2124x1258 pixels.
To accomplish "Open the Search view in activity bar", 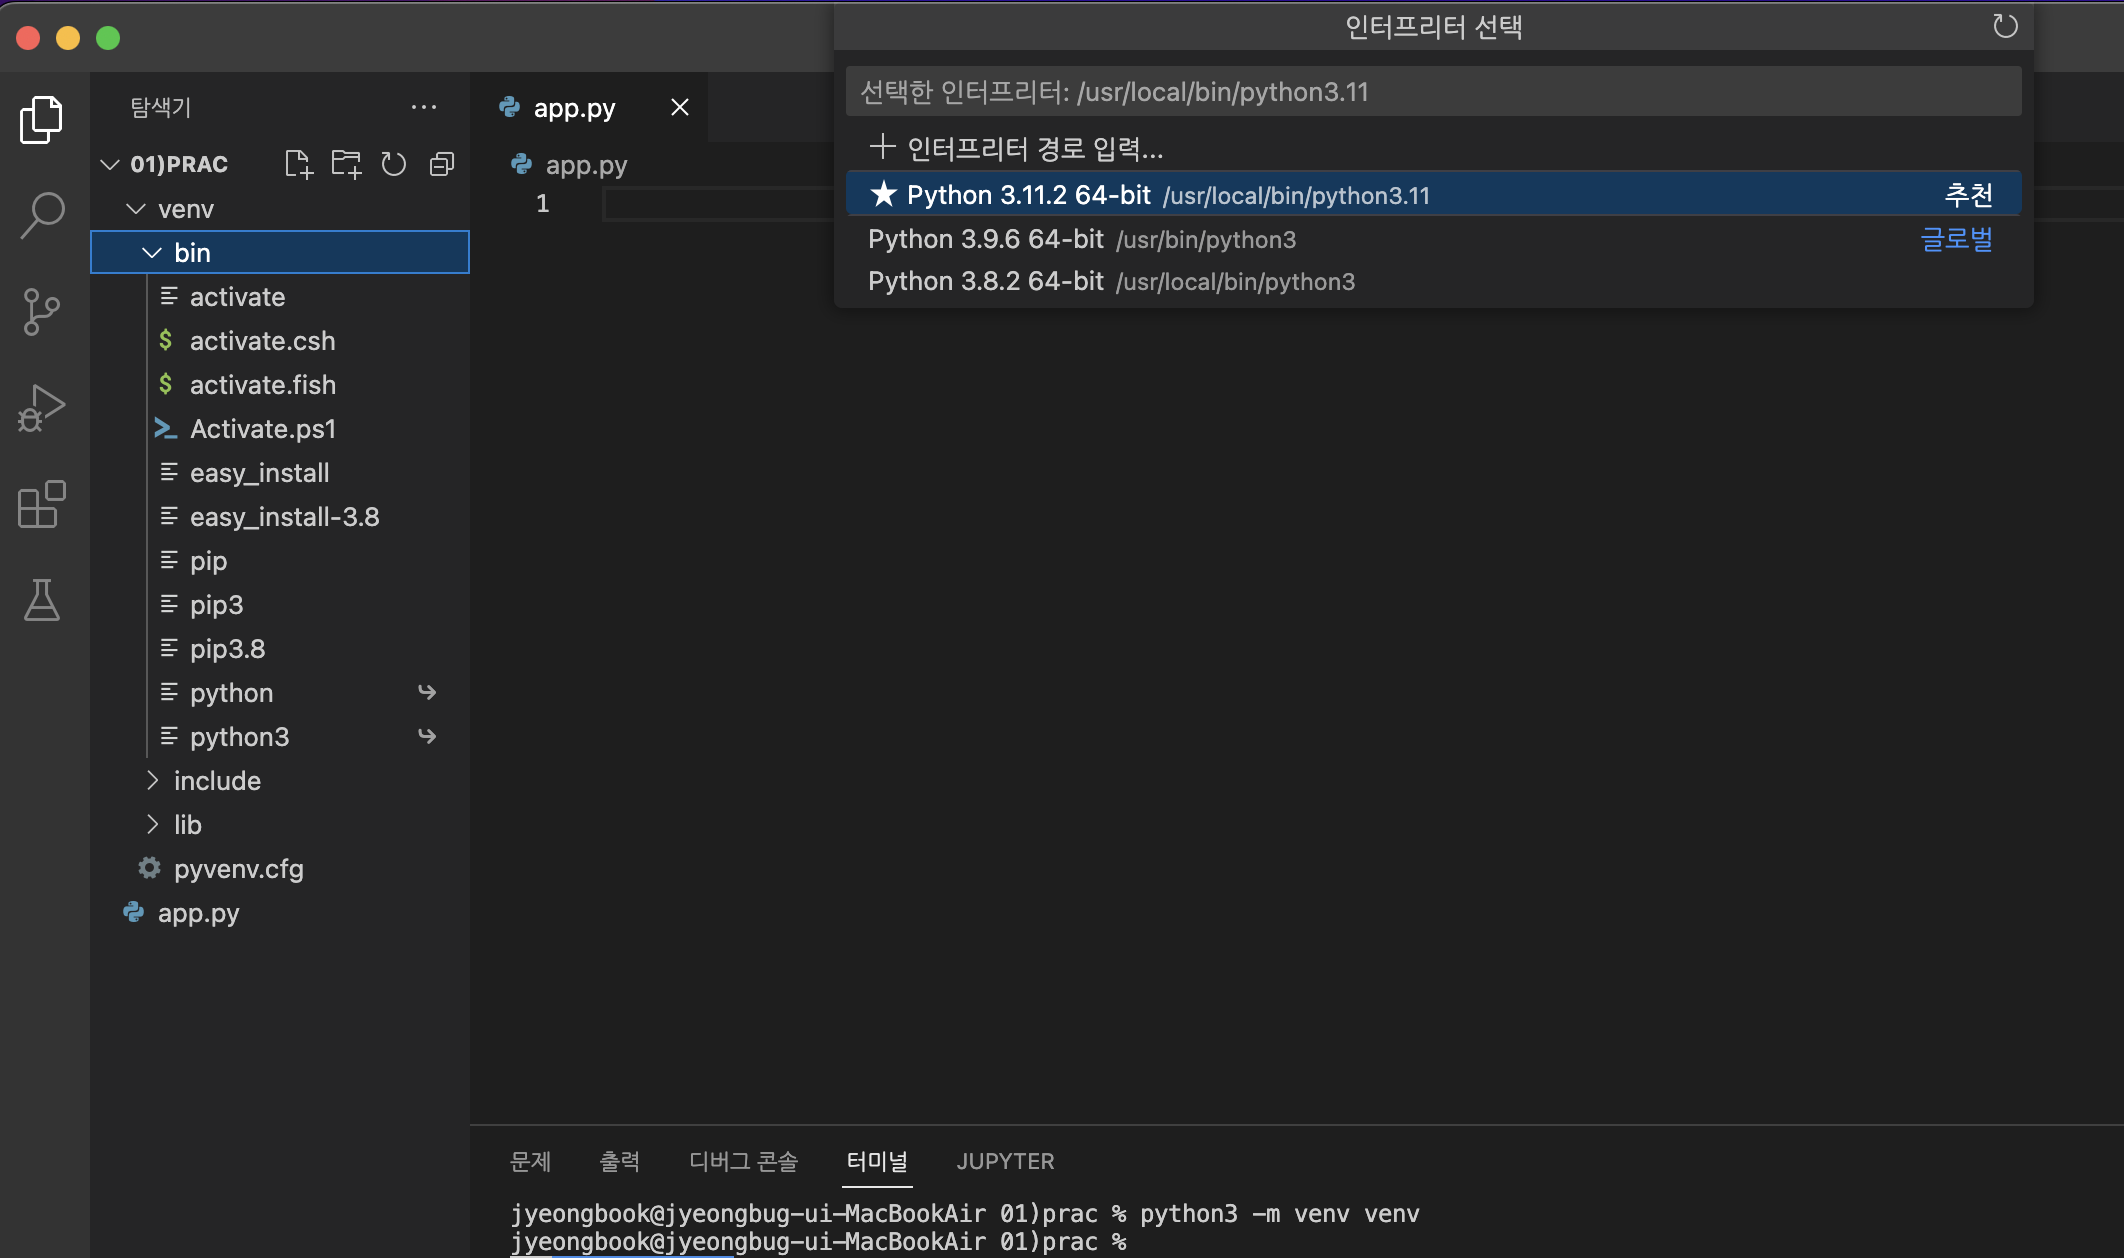I will 41,215.
